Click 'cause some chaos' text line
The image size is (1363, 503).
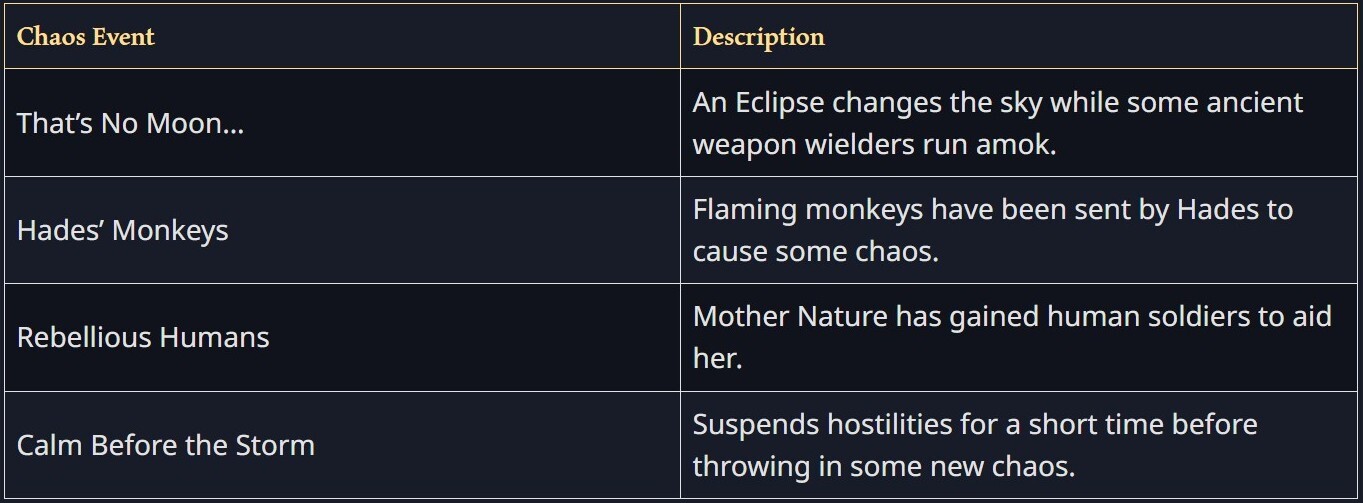tap(815, 252)
